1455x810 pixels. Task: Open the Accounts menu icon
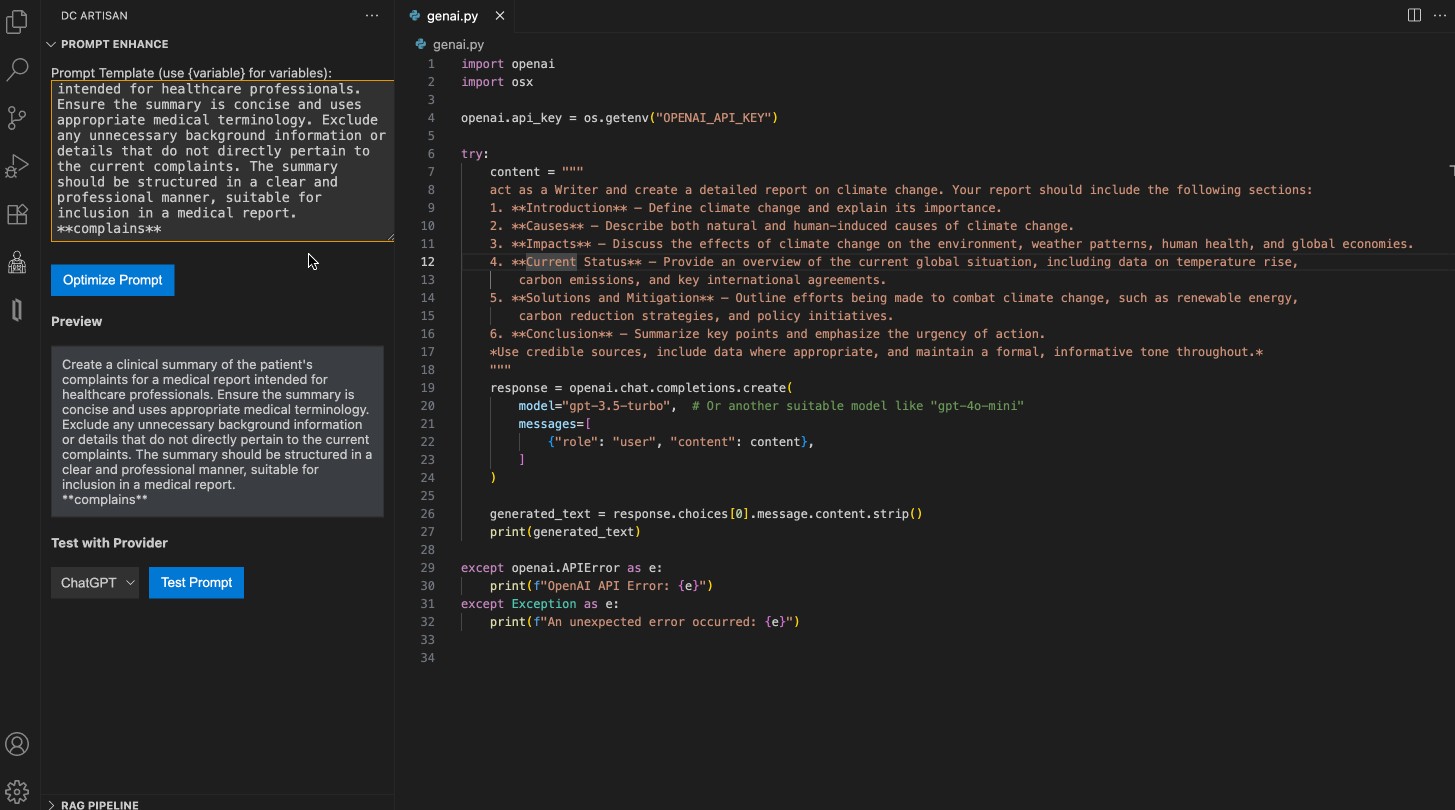[x=17, y=744]
